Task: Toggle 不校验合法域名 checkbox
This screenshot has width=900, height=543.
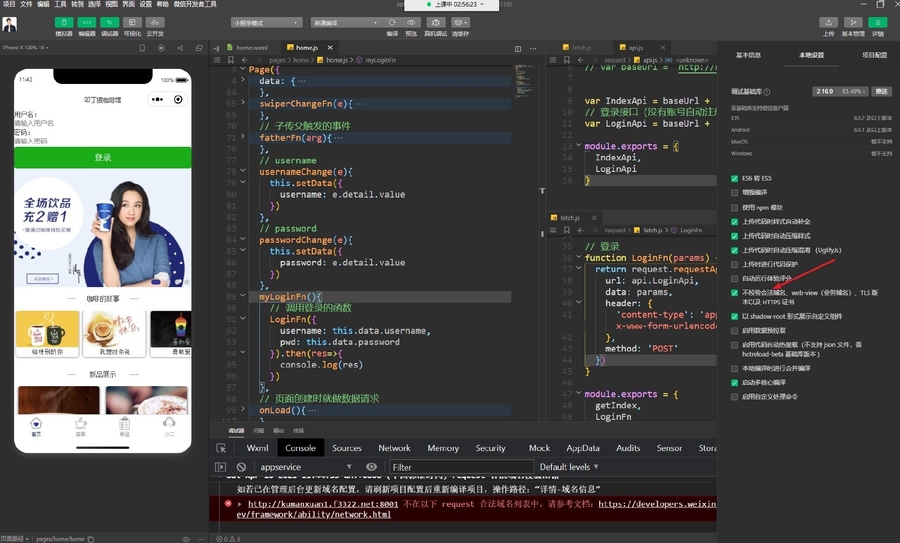Action: [736, 293]
